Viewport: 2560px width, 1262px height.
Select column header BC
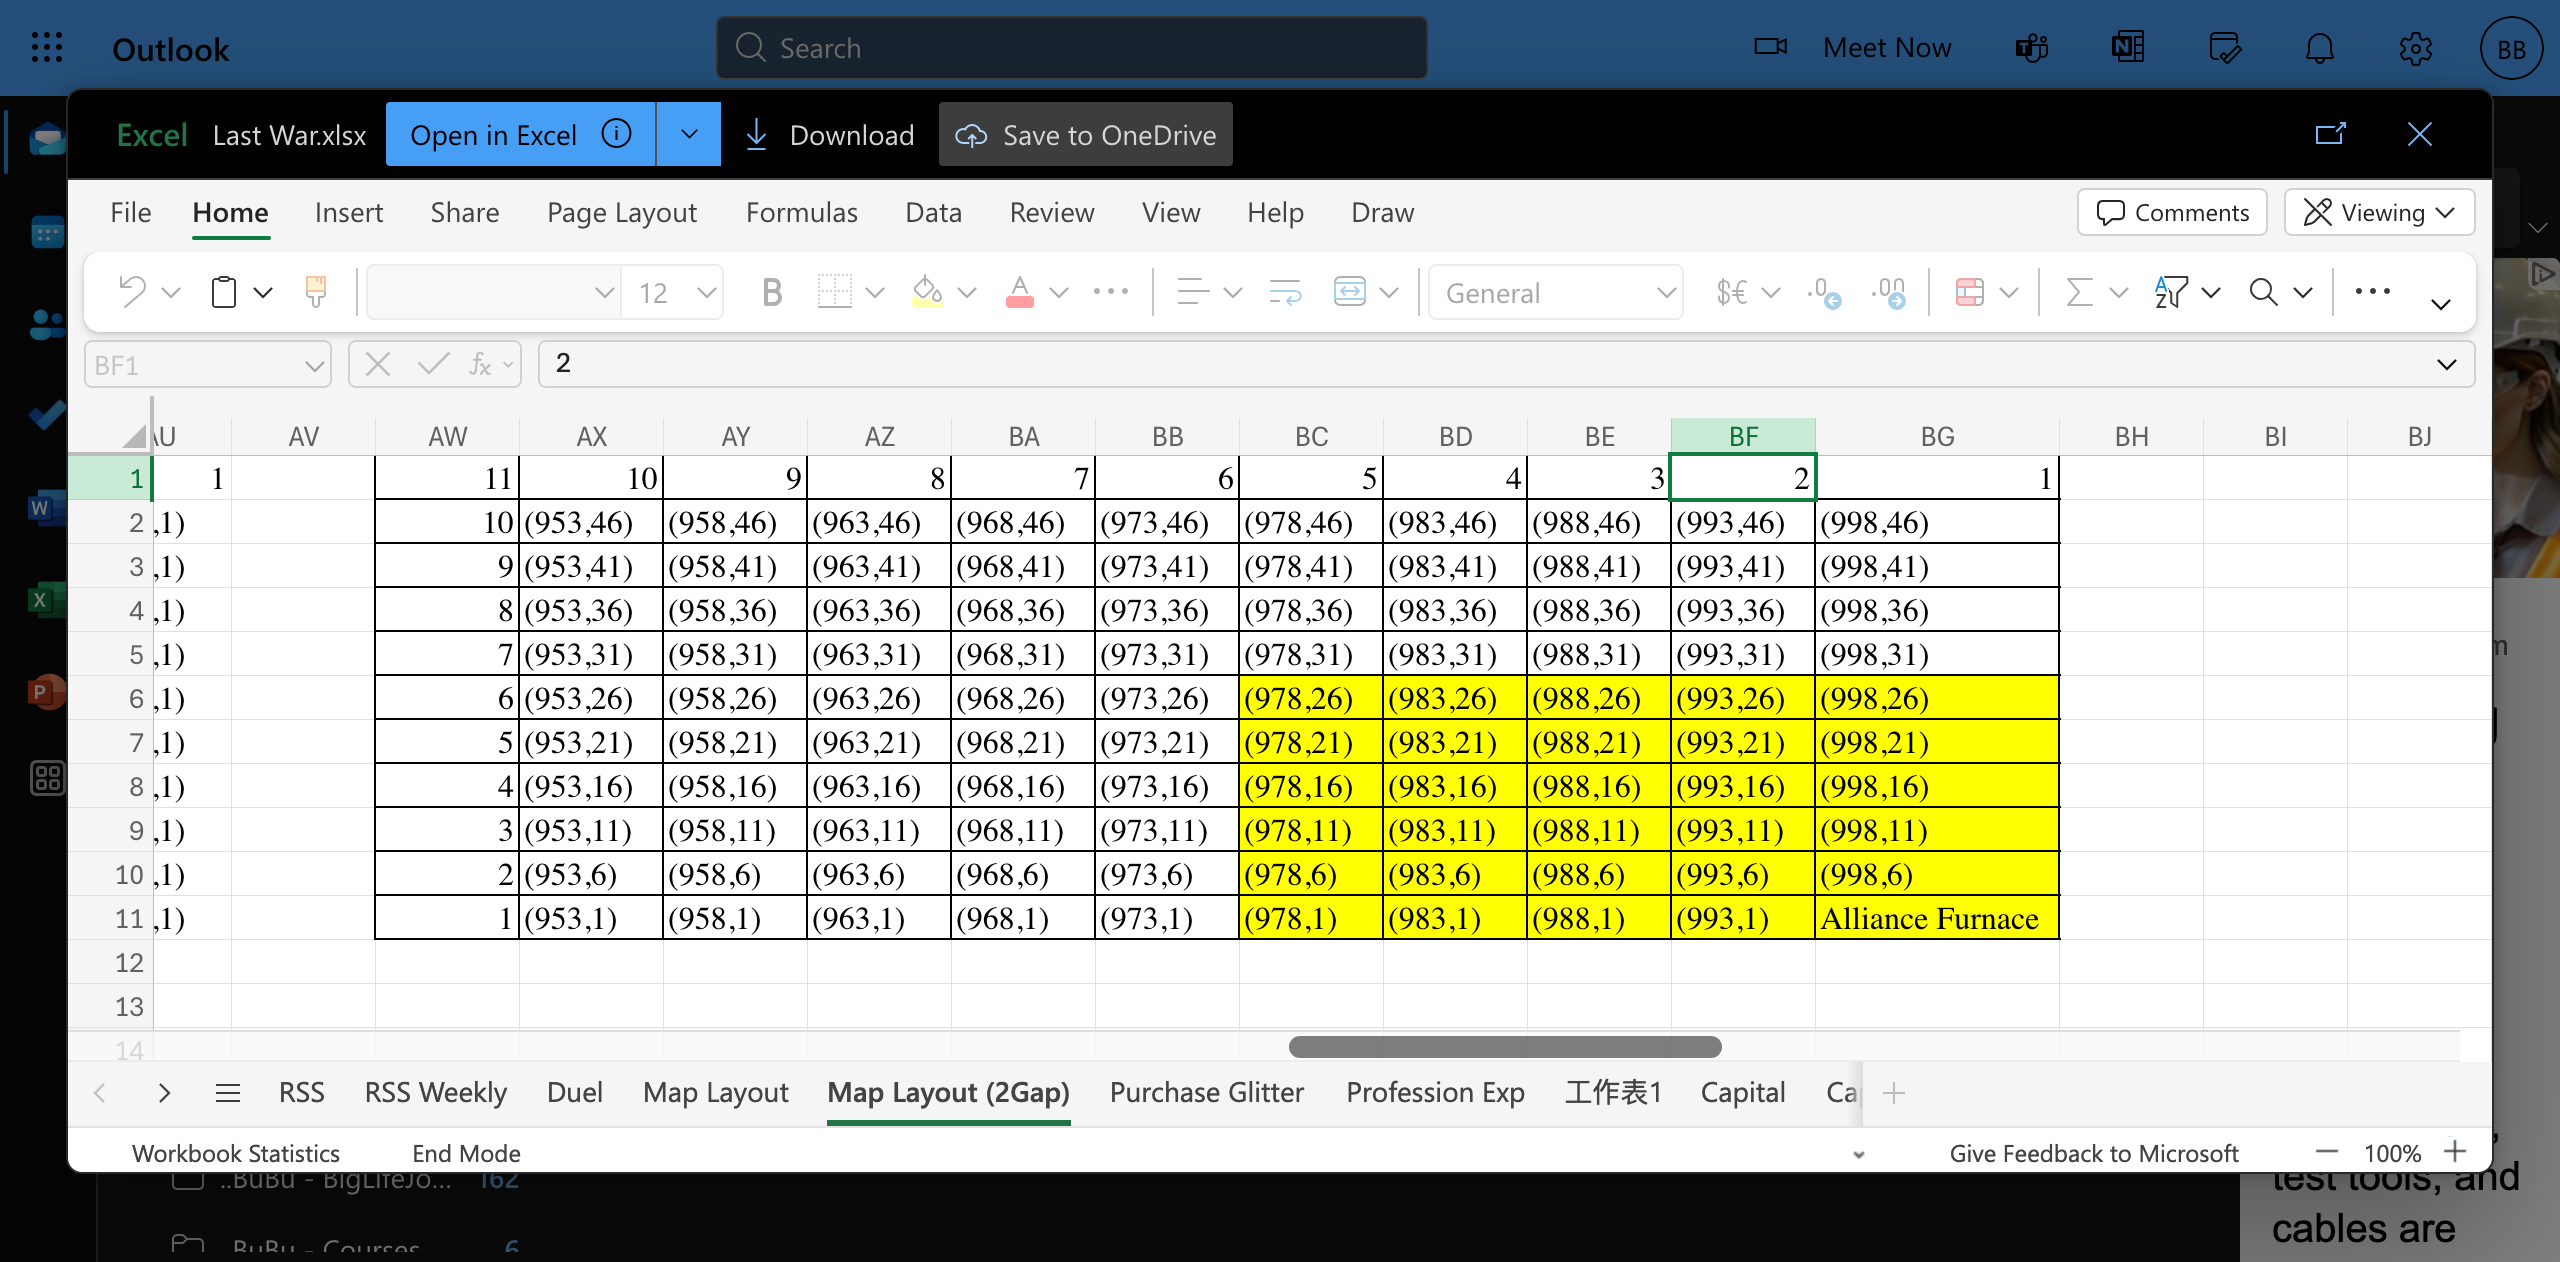(x=1311, y=436)
